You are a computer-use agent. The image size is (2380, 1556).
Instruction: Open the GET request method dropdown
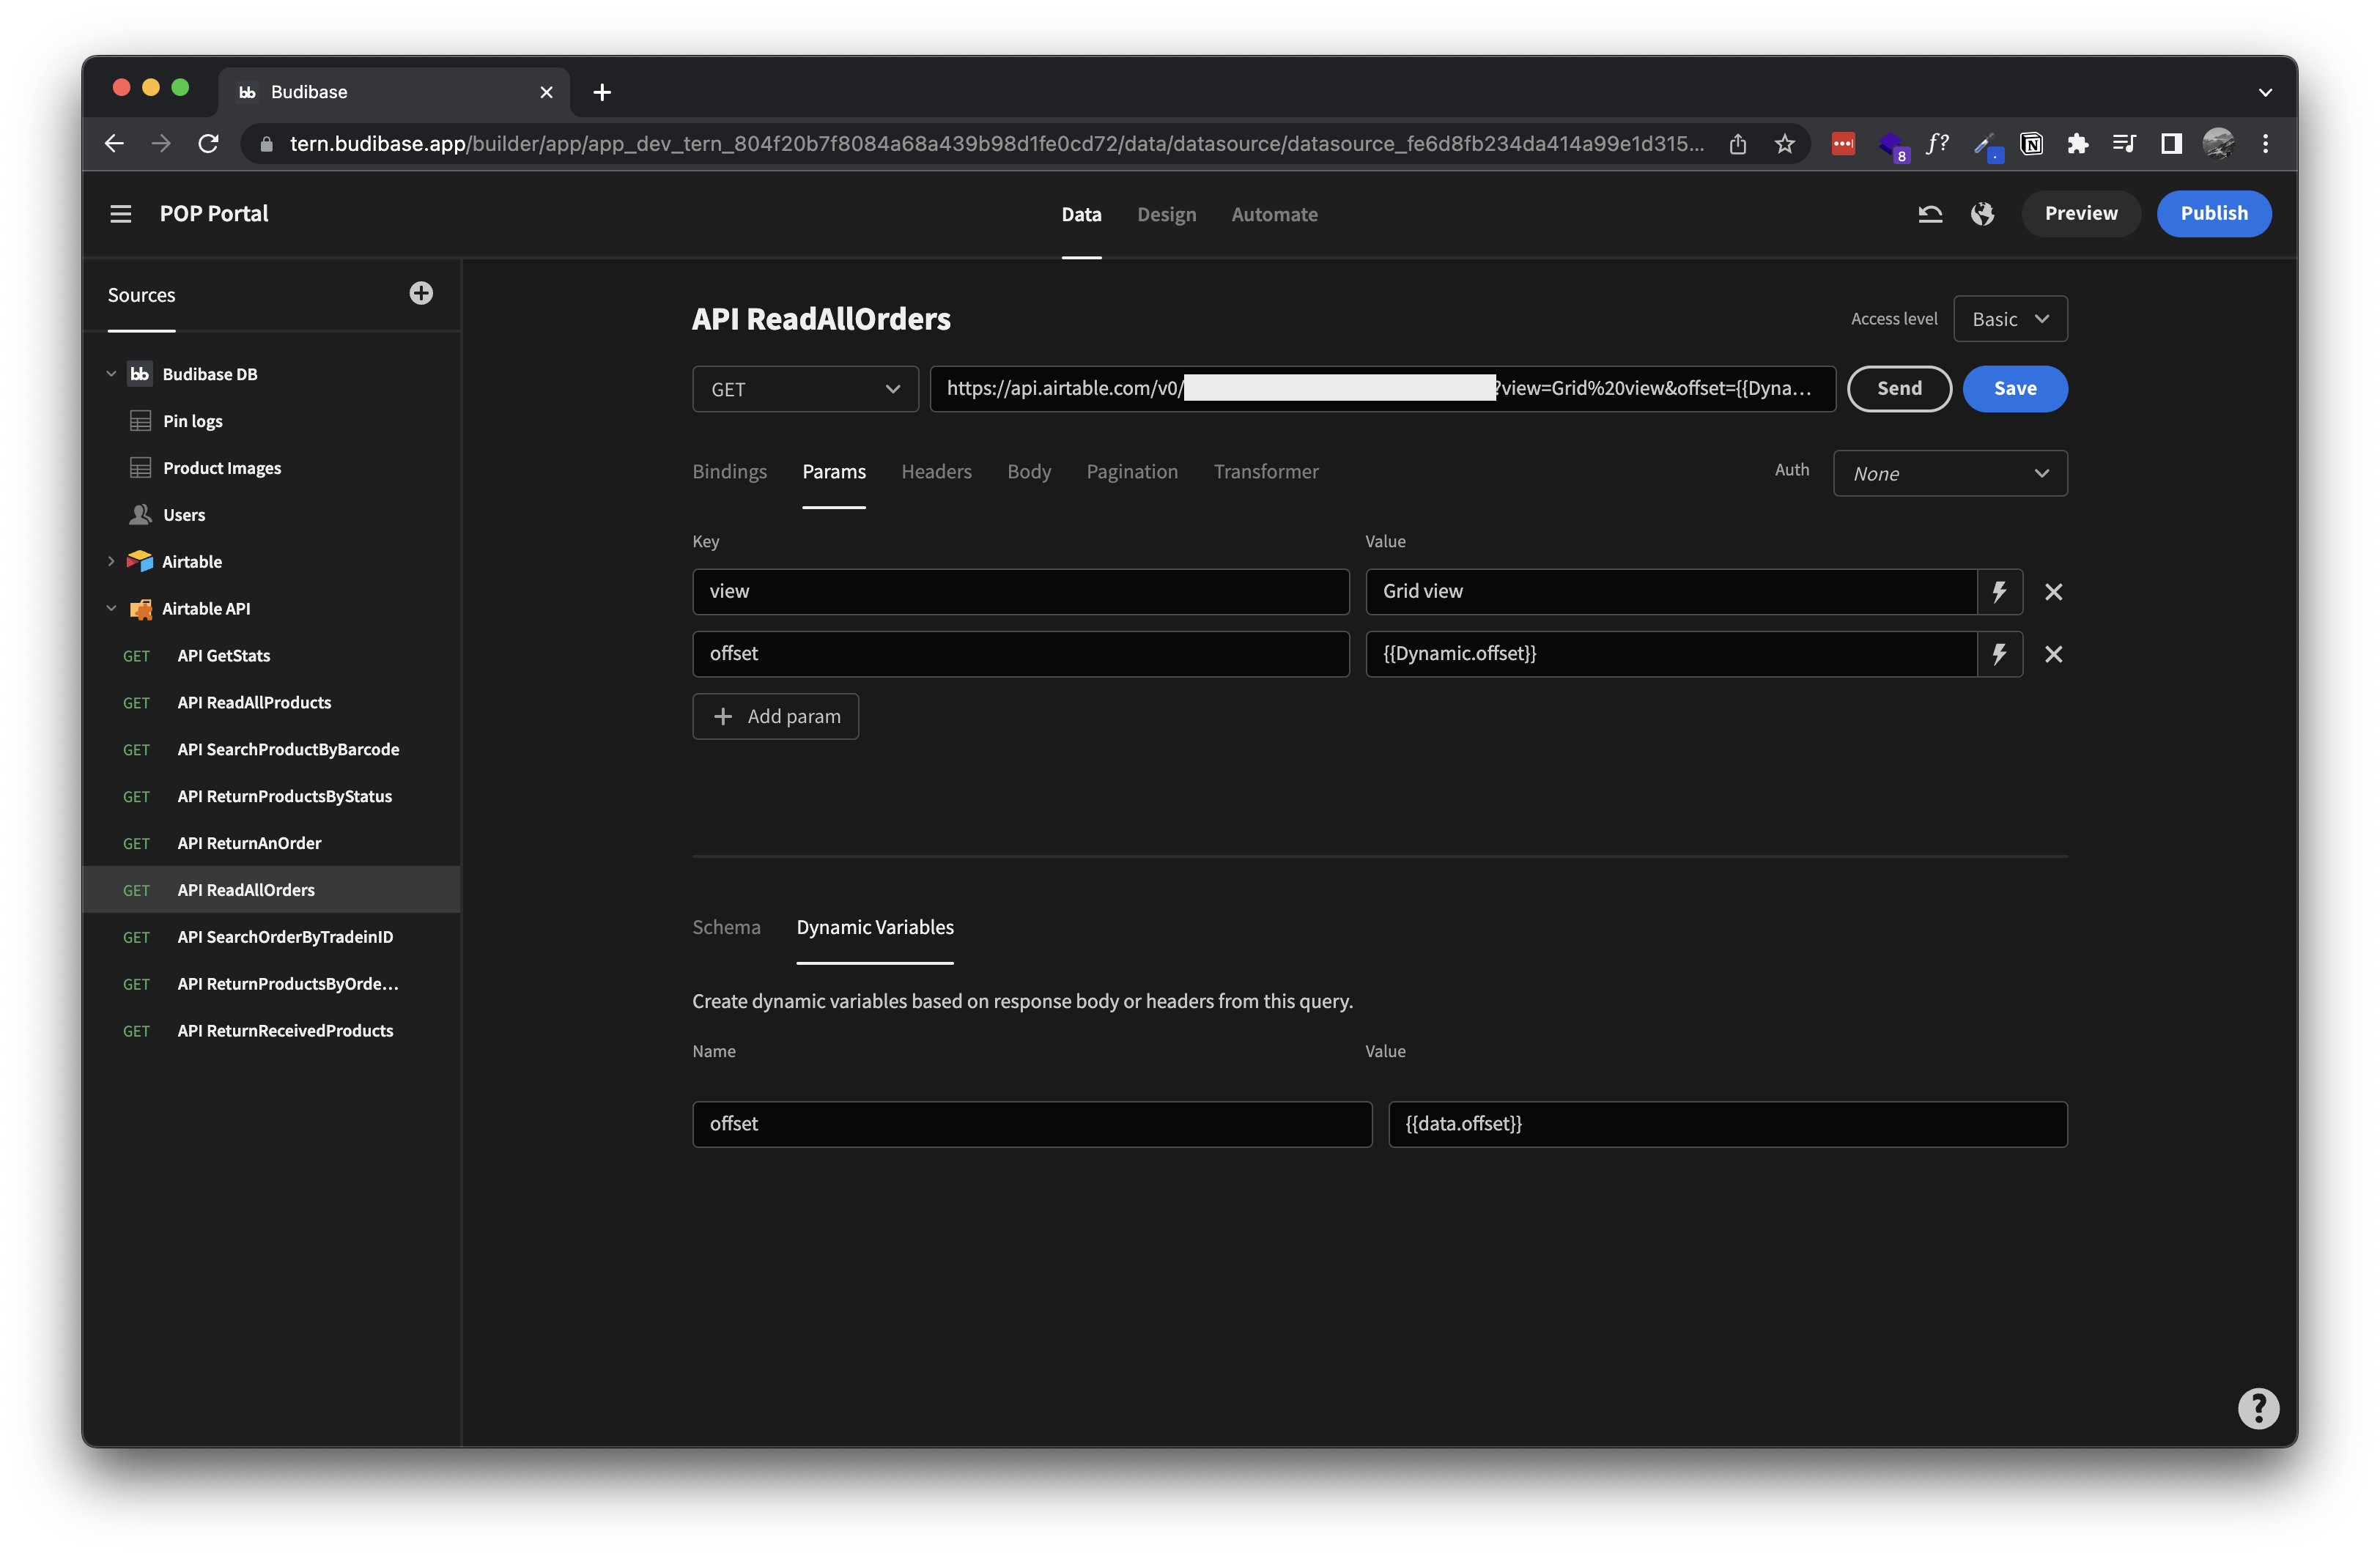(805, 389)
